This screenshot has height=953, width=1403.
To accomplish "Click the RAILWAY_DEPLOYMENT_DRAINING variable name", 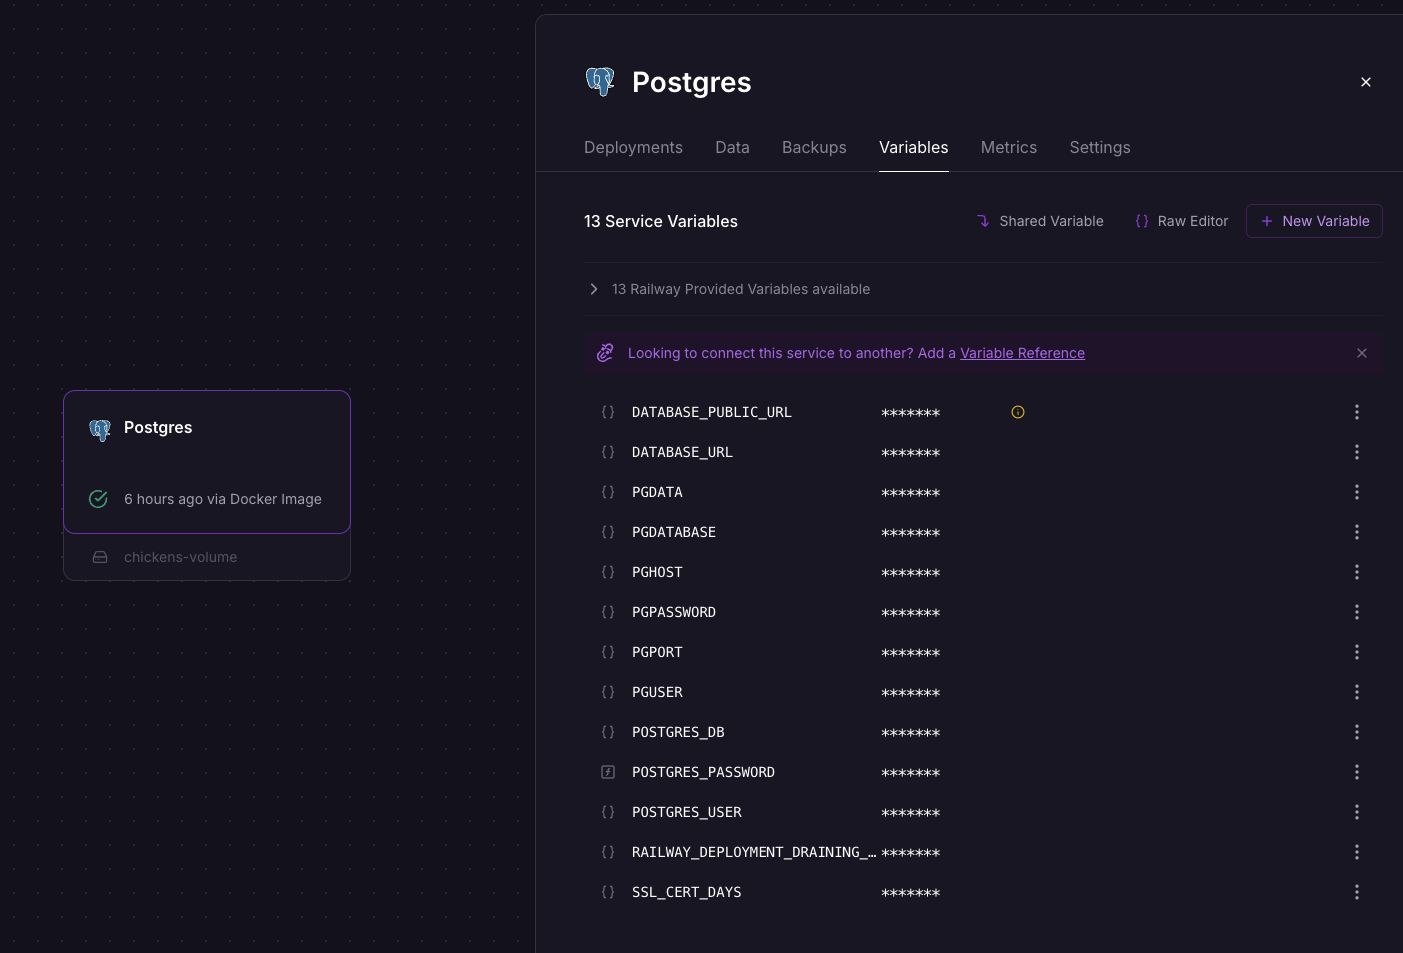I will pos(754,852).
